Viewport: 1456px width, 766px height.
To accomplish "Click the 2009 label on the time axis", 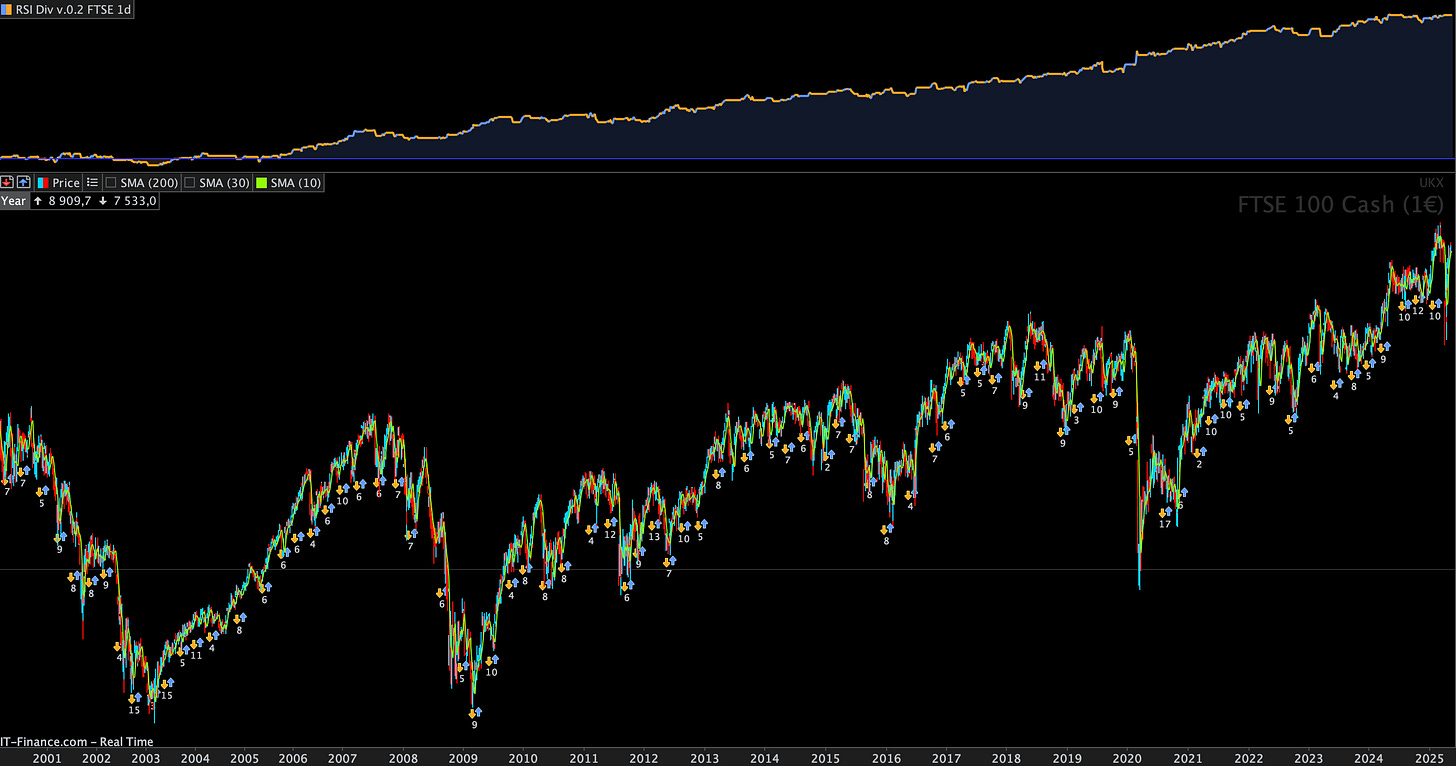I will pos(463,758).
